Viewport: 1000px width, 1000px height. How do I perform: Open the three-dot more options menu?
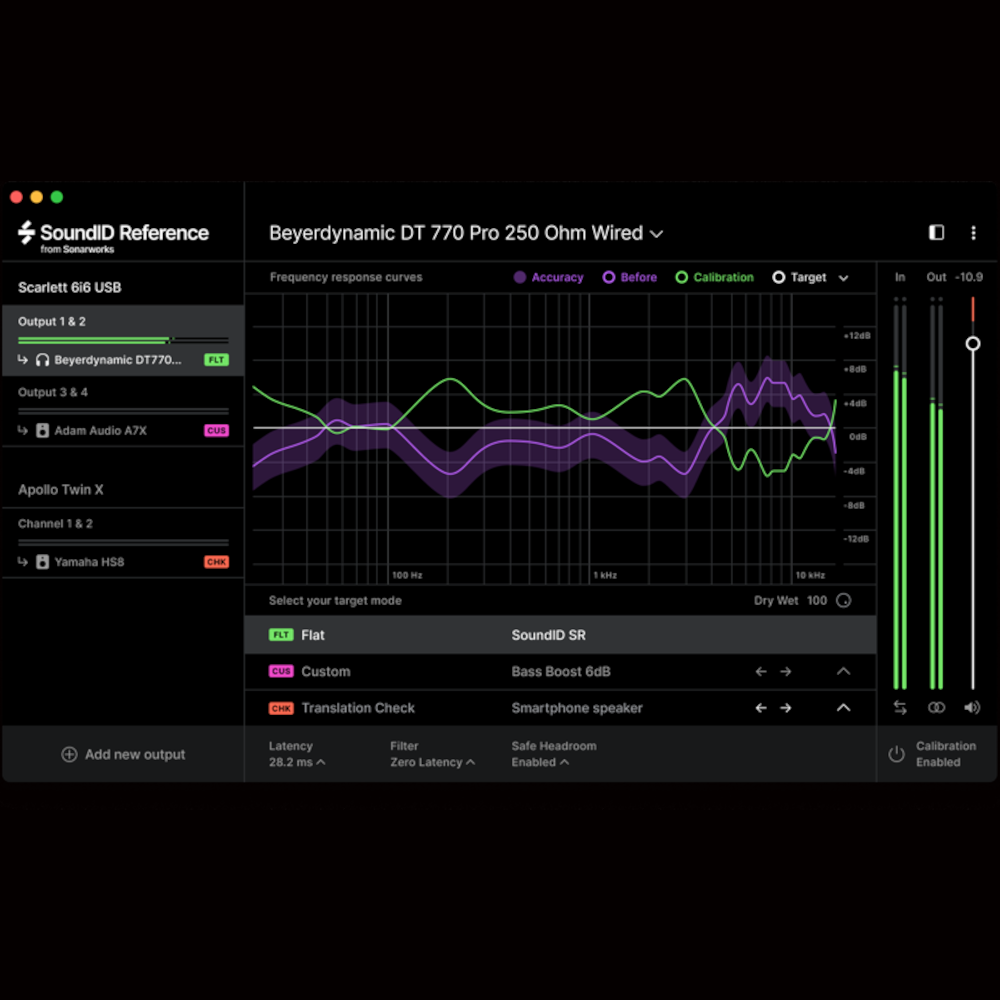click(x=973, y=233)
